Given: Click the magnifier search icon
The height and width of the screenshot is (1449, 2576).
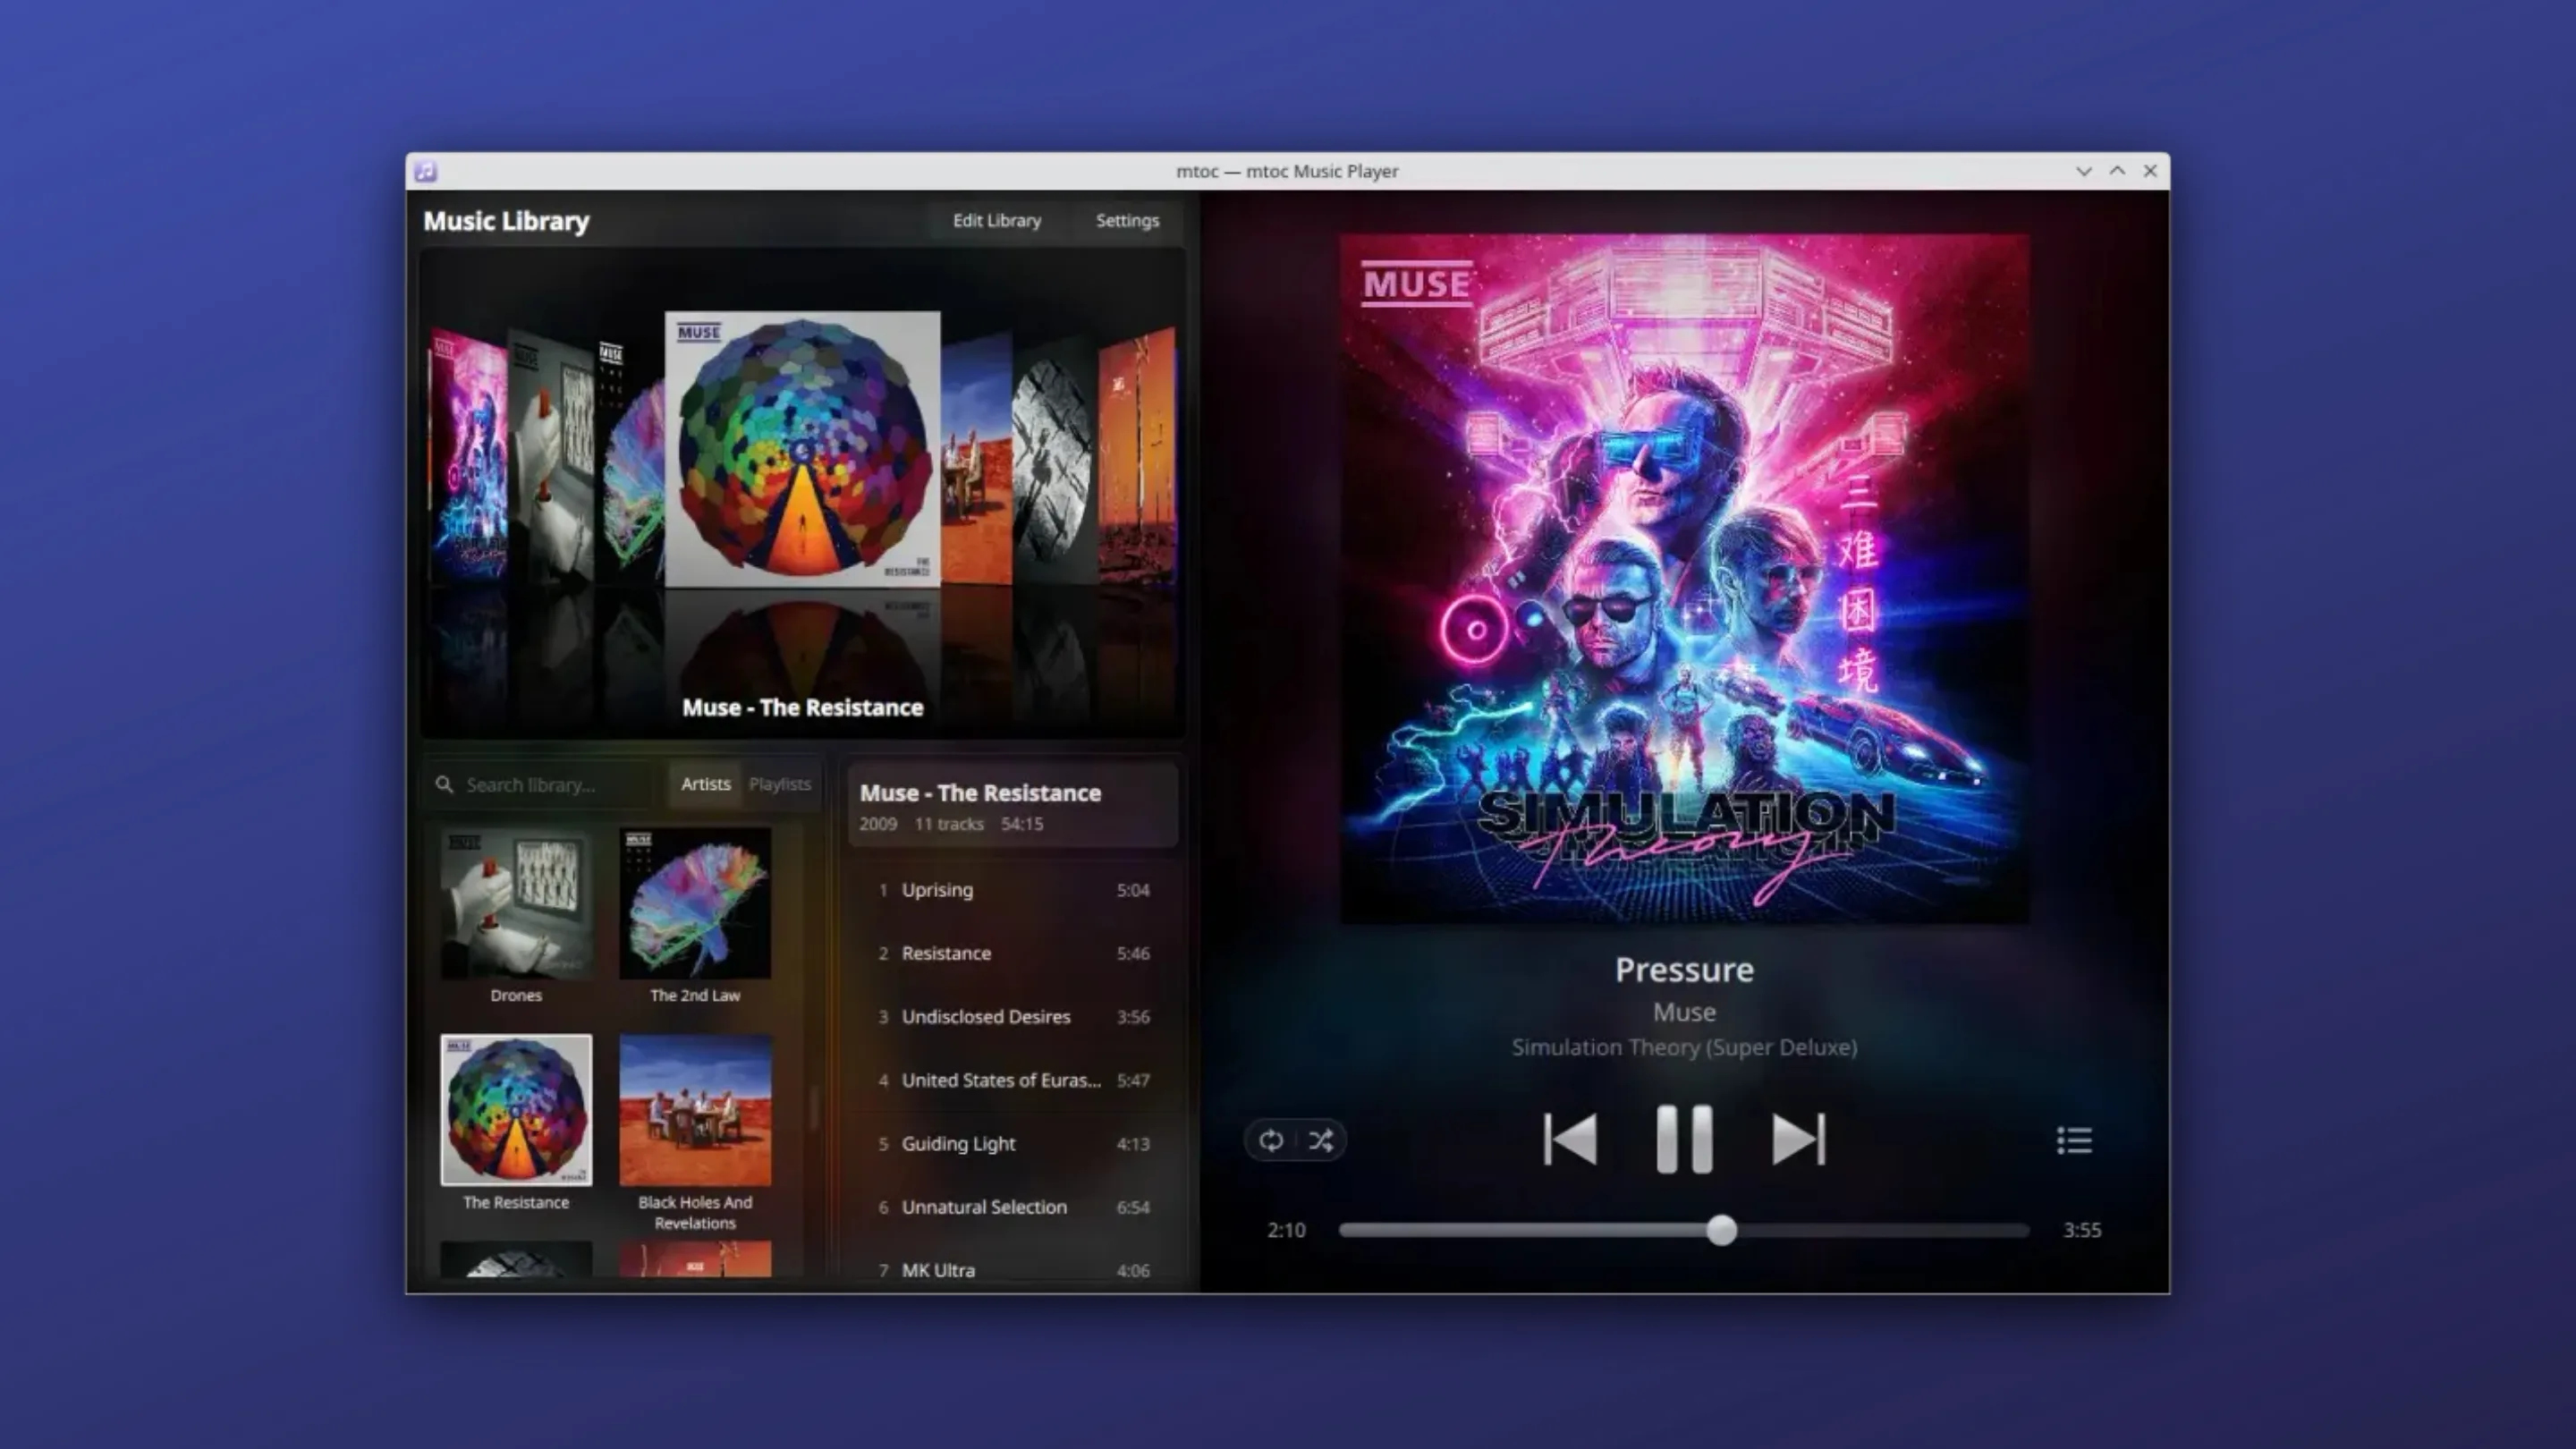Looking at the screenshot, I should click(444, 784).
